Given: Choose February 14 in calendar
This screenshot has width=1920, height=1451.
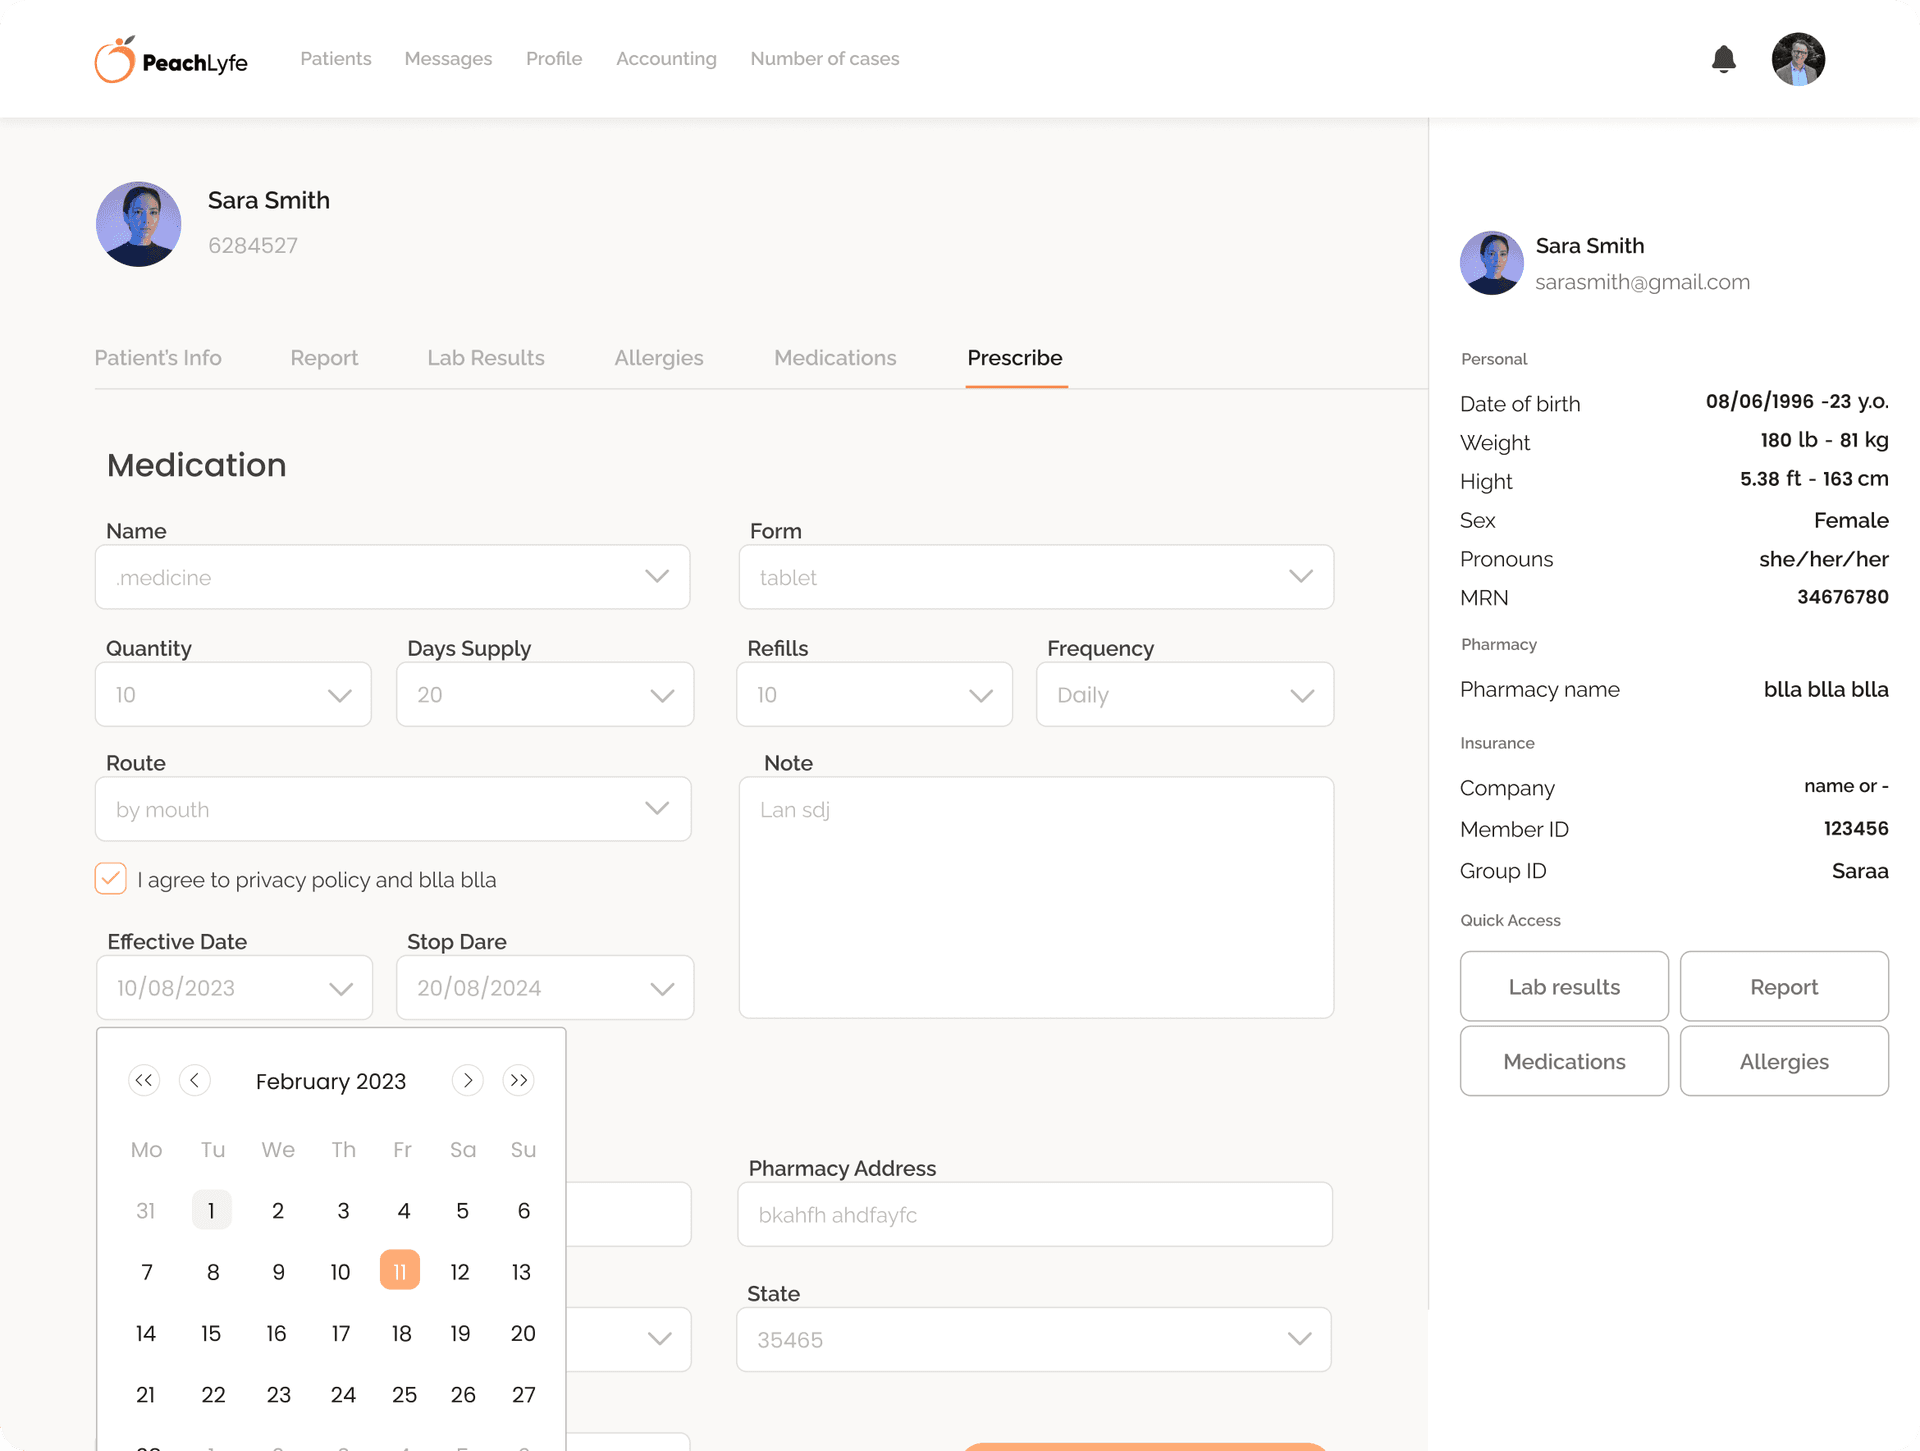Looking at the screenshot, I should tap(146, 1333).
